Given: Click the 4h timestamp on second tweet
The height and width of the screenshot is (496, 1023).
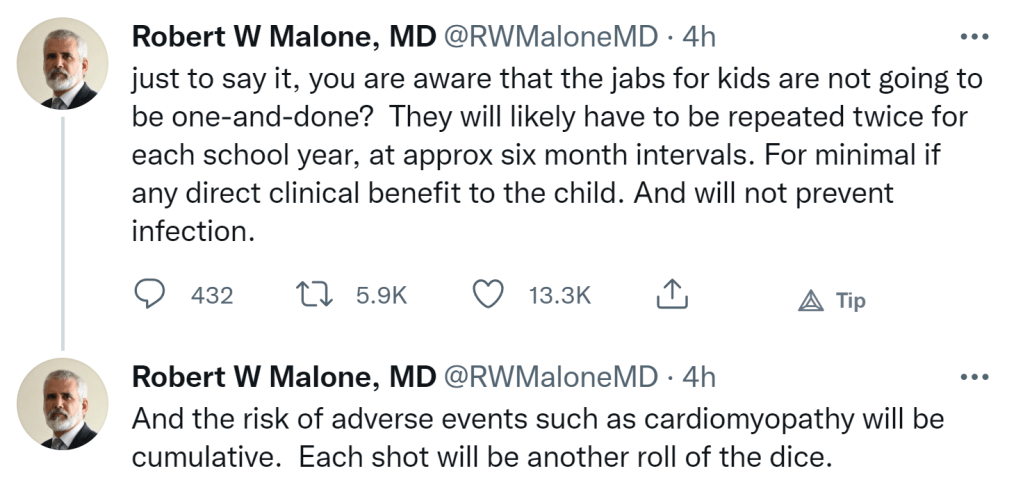Looking at the screenshot, I should coord(699,377).
